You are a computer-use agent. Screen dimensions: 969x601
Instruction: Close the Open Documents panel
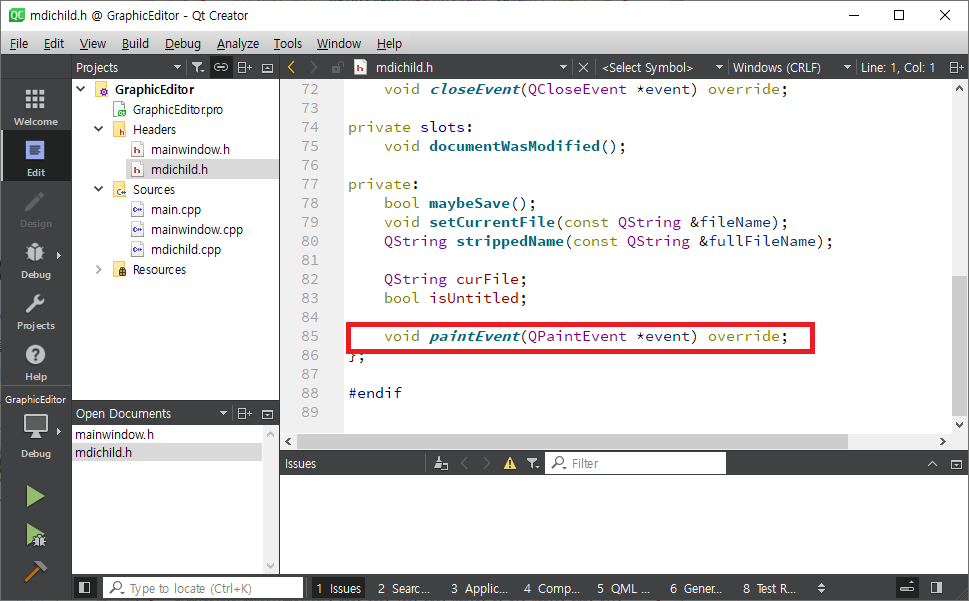click(x=267, y=414)
